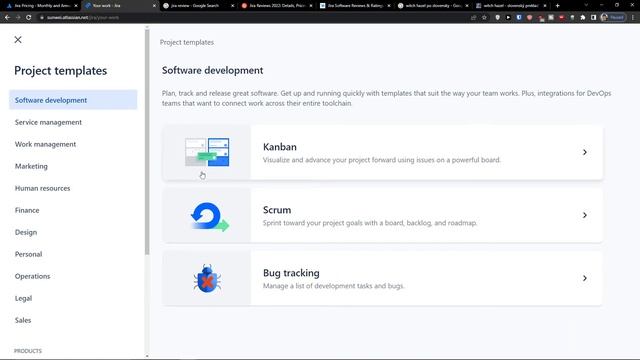Image resolution: width=640 pixels, height=360 pixels.
Task: Close the Jira Pricing tab
Action: click(x=76, y=6)
